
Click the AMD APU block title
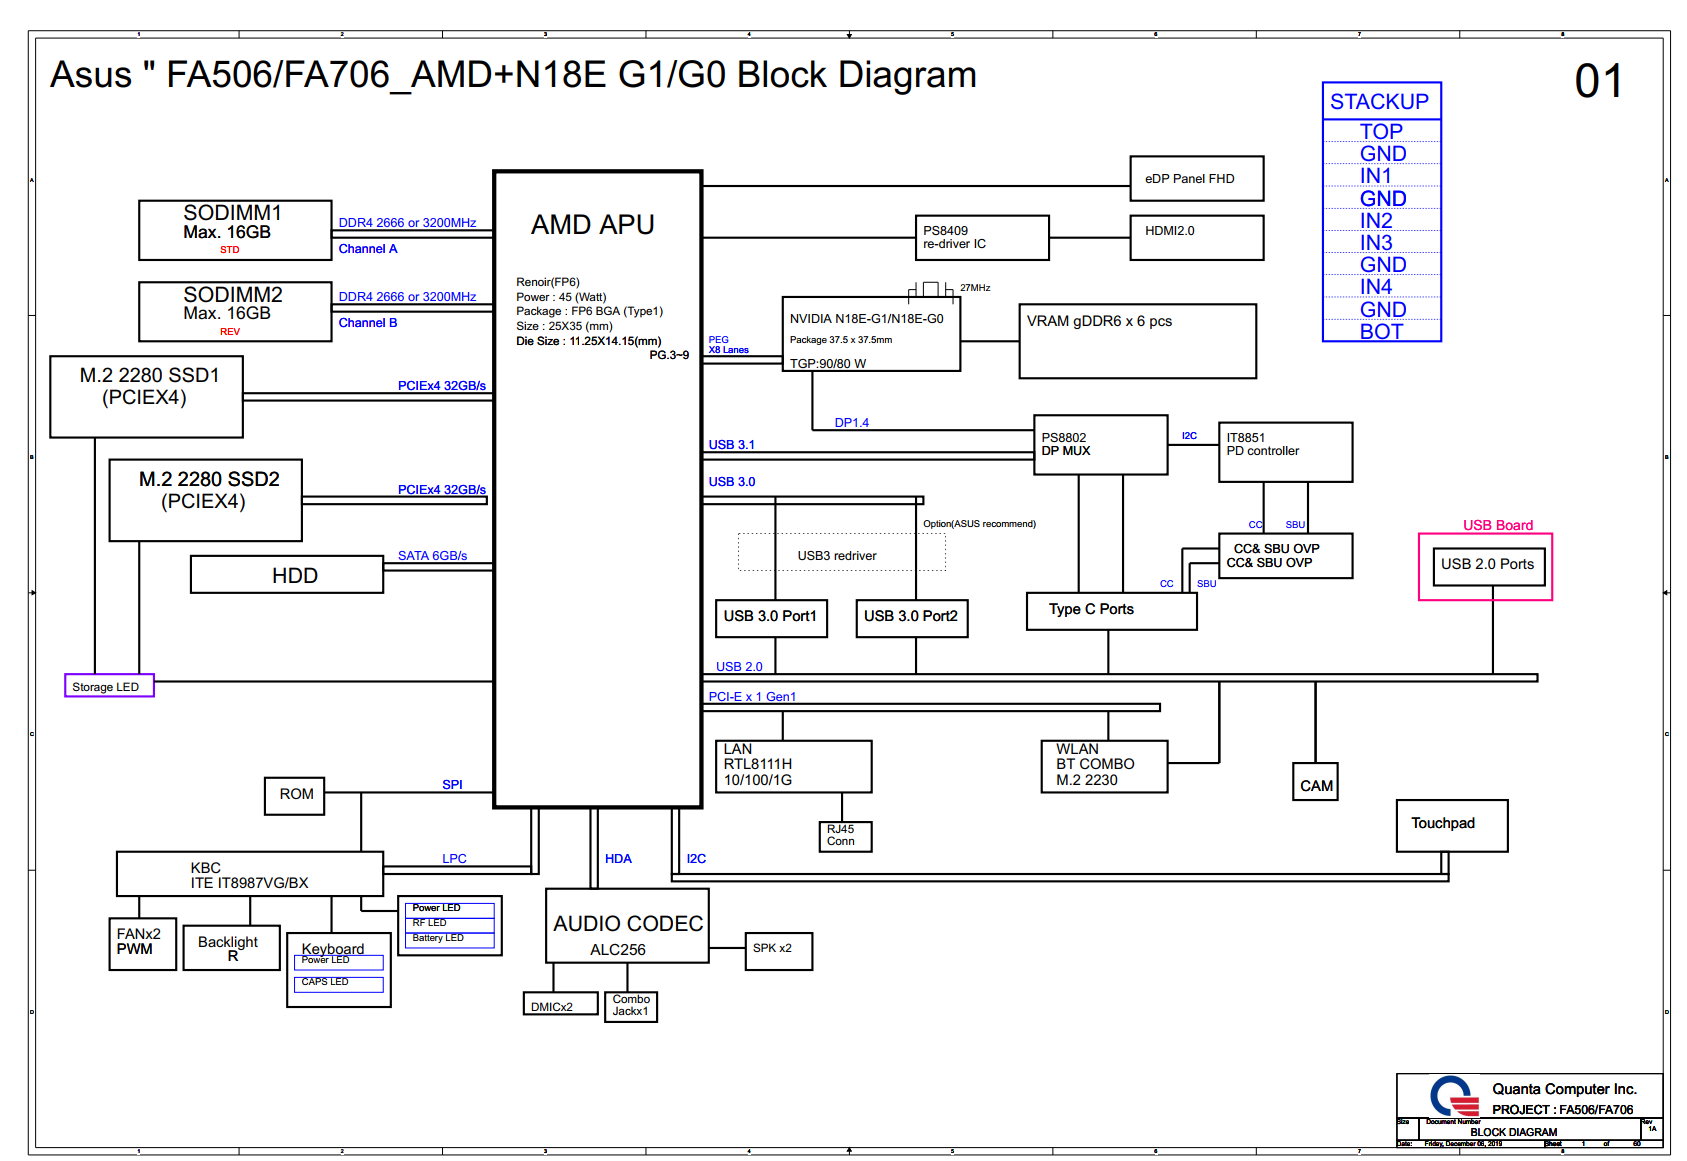pyautogui.click(x=592, y=225)
